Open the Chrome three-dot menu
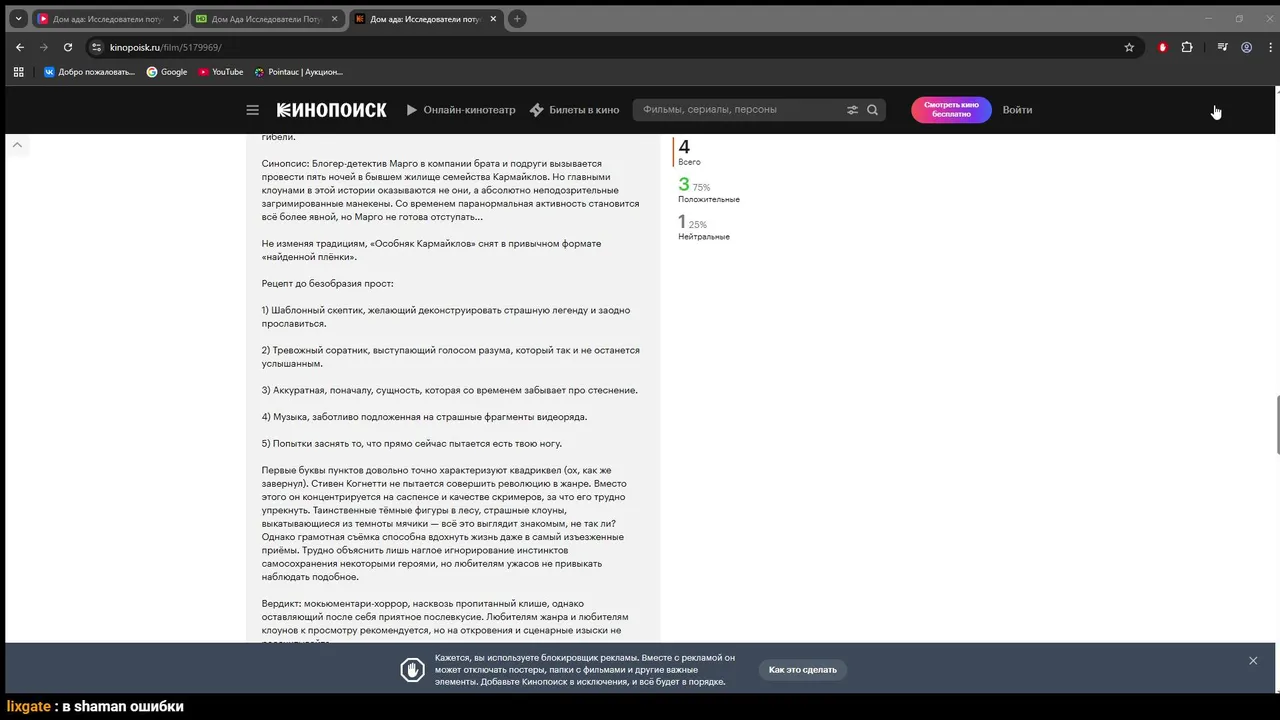The width and height of the screenshot is (1280, 720). (x=1268, y=47)
